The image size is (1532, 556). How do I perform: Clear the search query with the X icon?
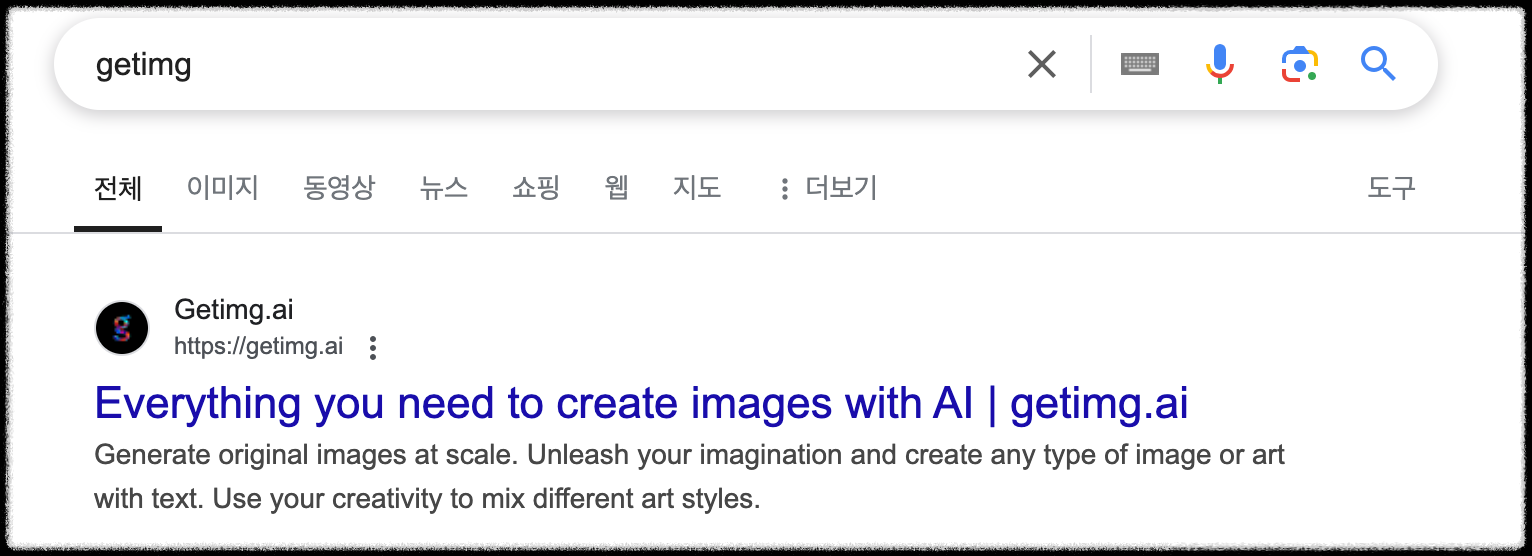coord(1042,65)
